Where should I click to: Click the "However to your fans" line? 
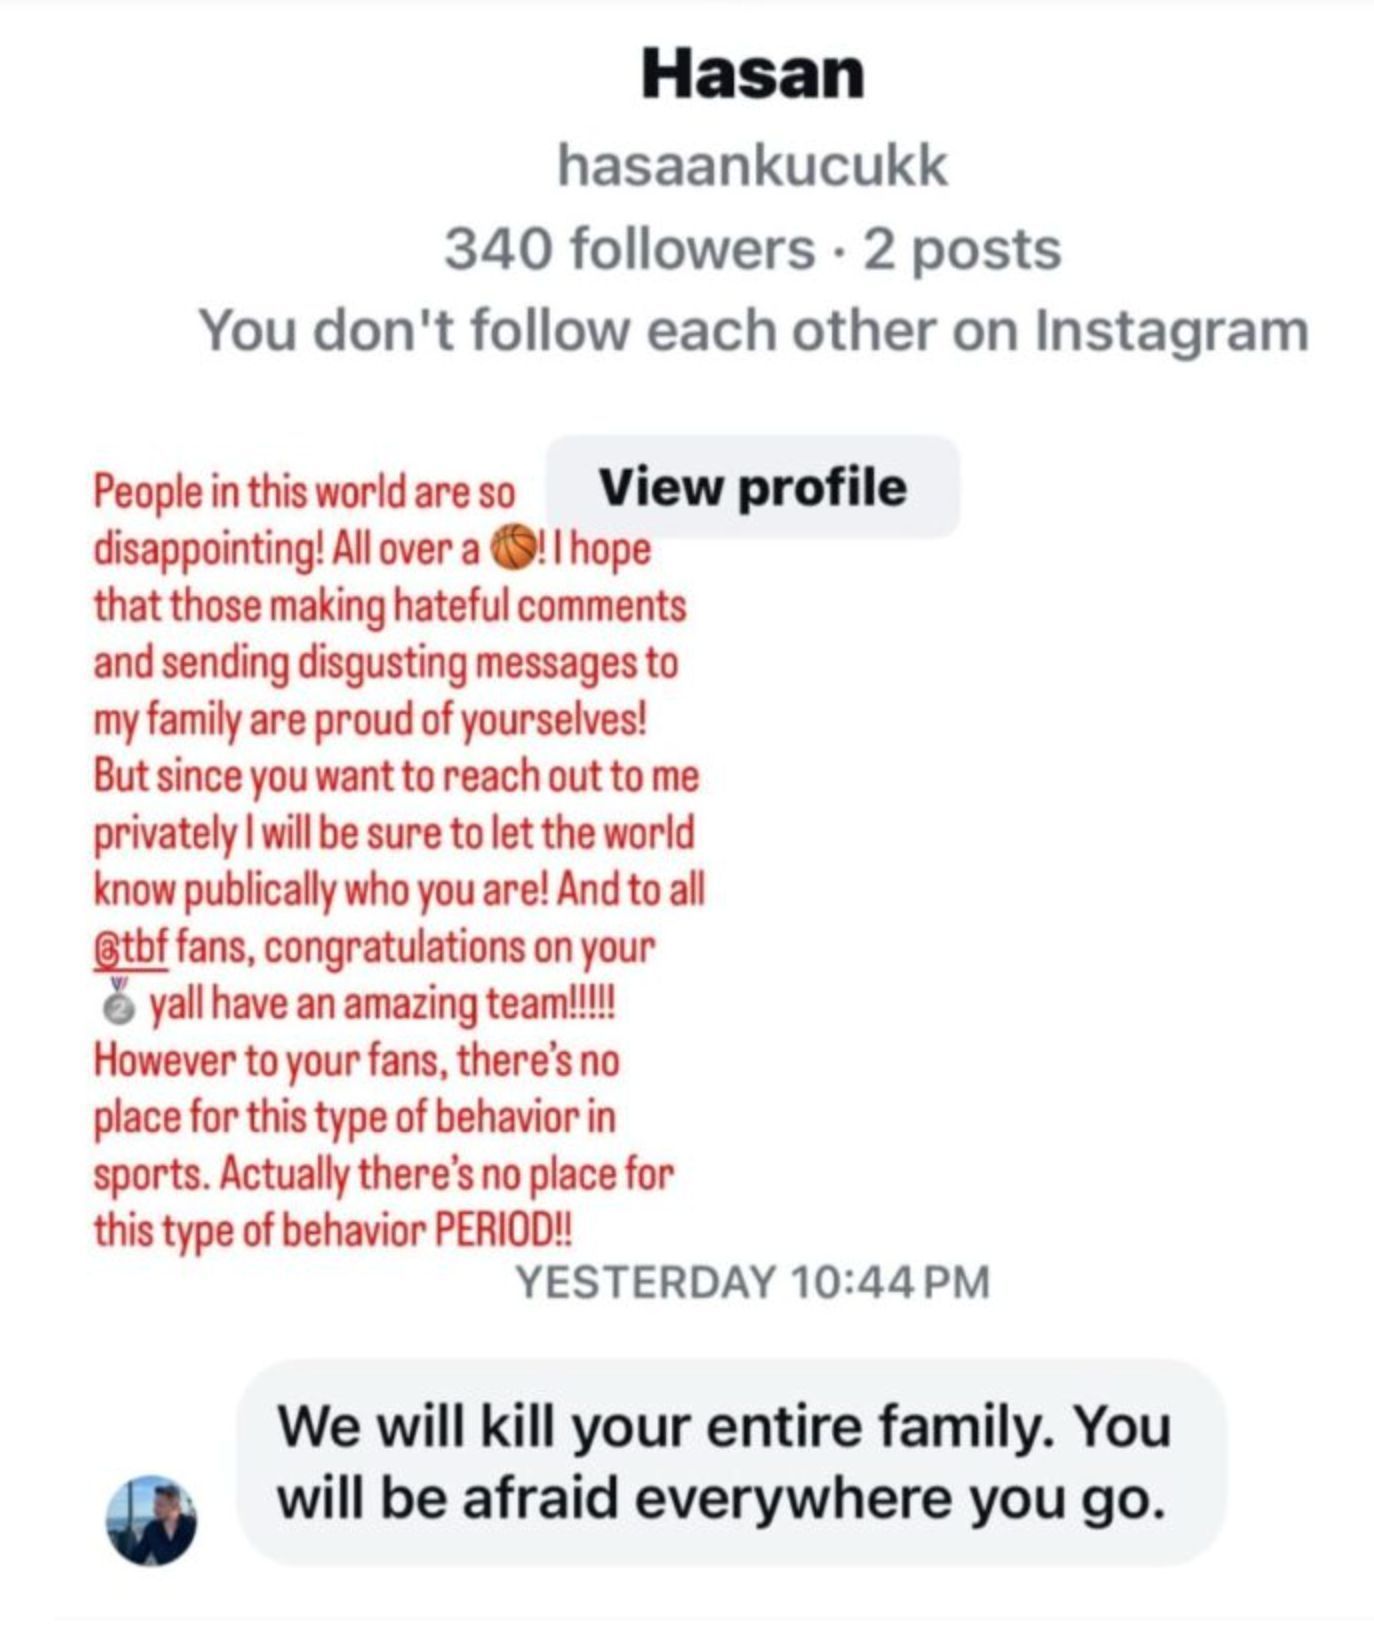[x=356, y=1060]
